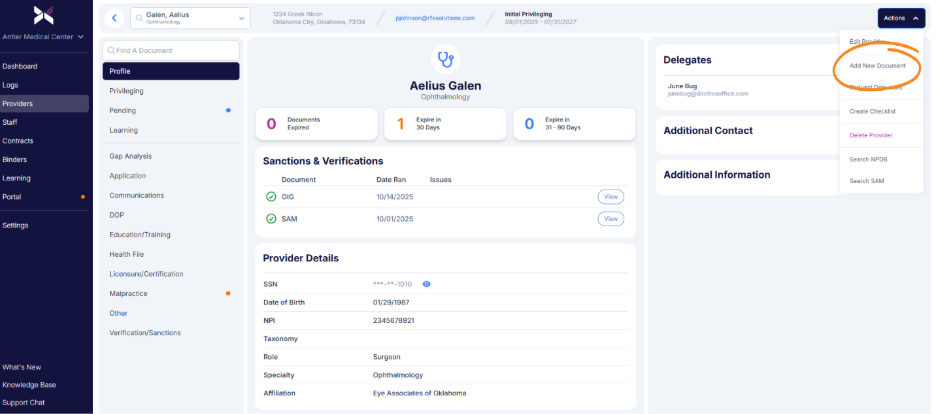Click the company logo in sidebar

point(44,14)
